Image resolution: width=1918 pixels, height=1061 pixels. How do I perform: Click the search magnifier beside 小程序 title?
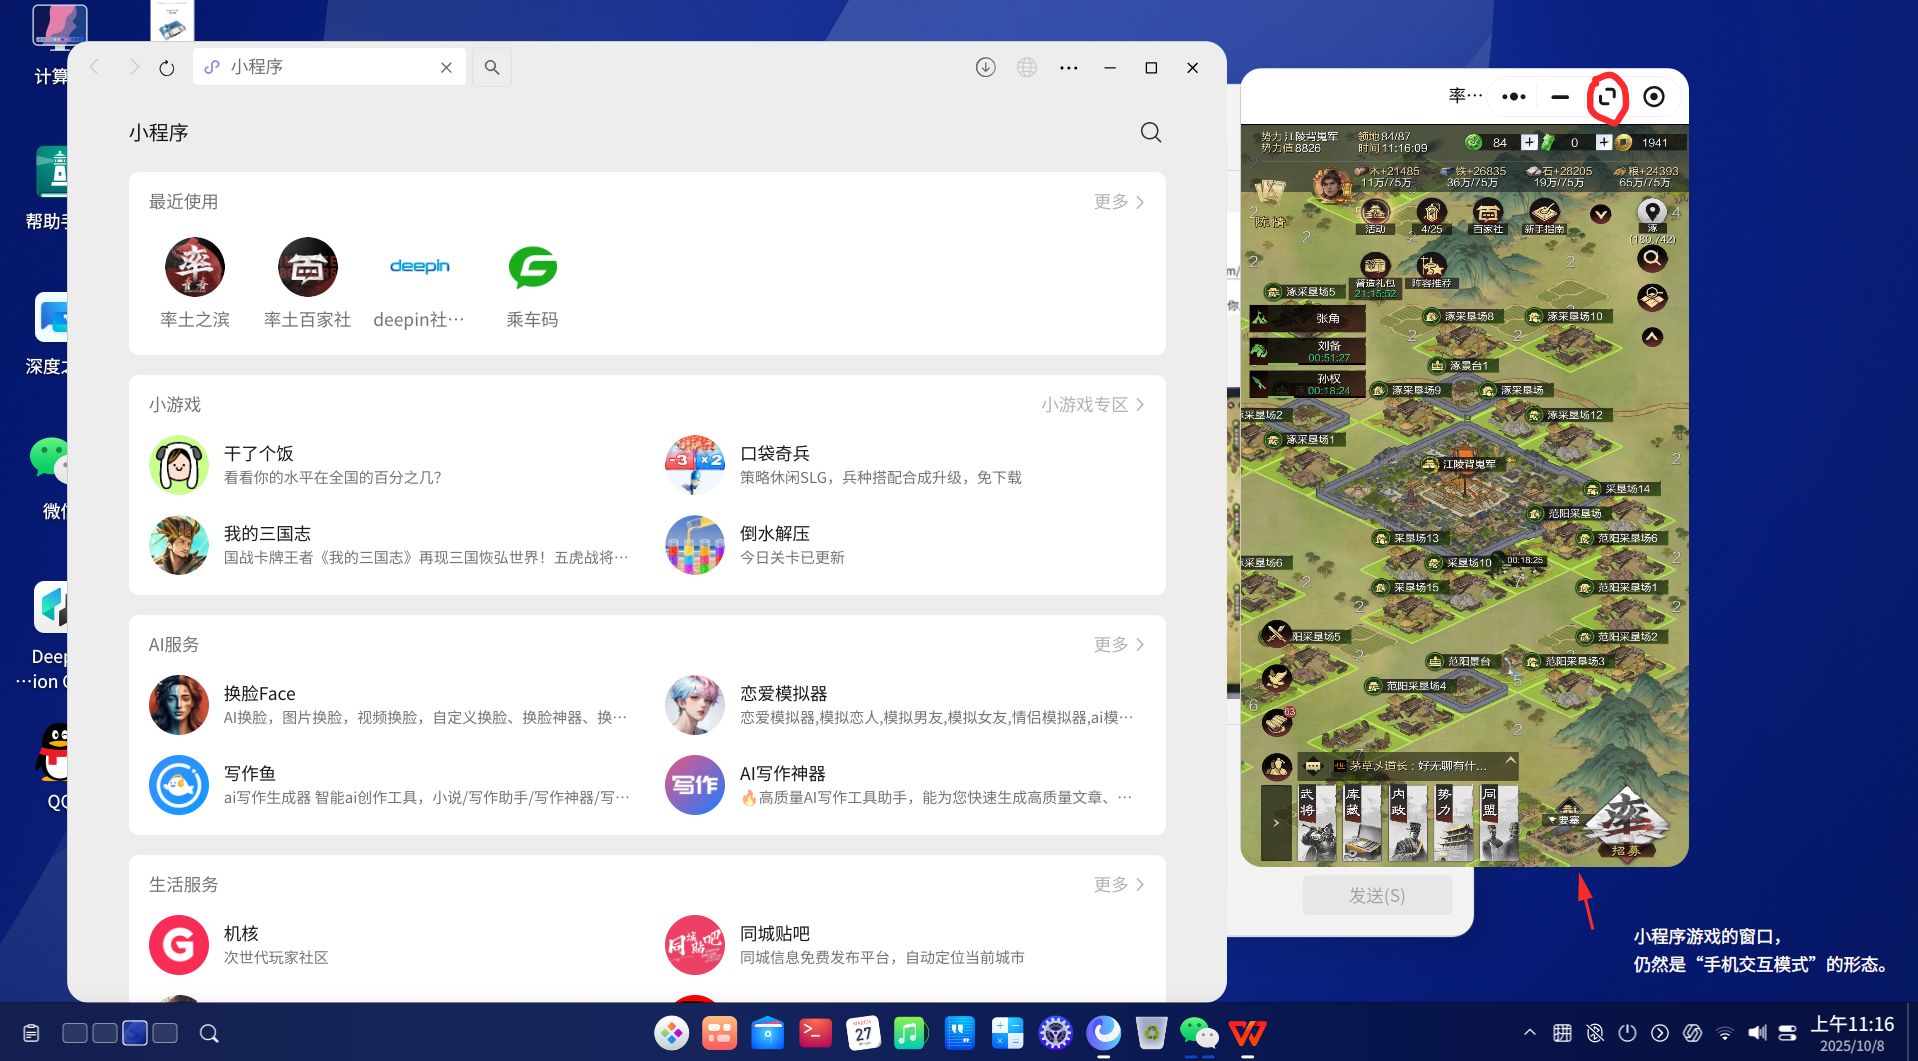click(x=1151, y=132)
